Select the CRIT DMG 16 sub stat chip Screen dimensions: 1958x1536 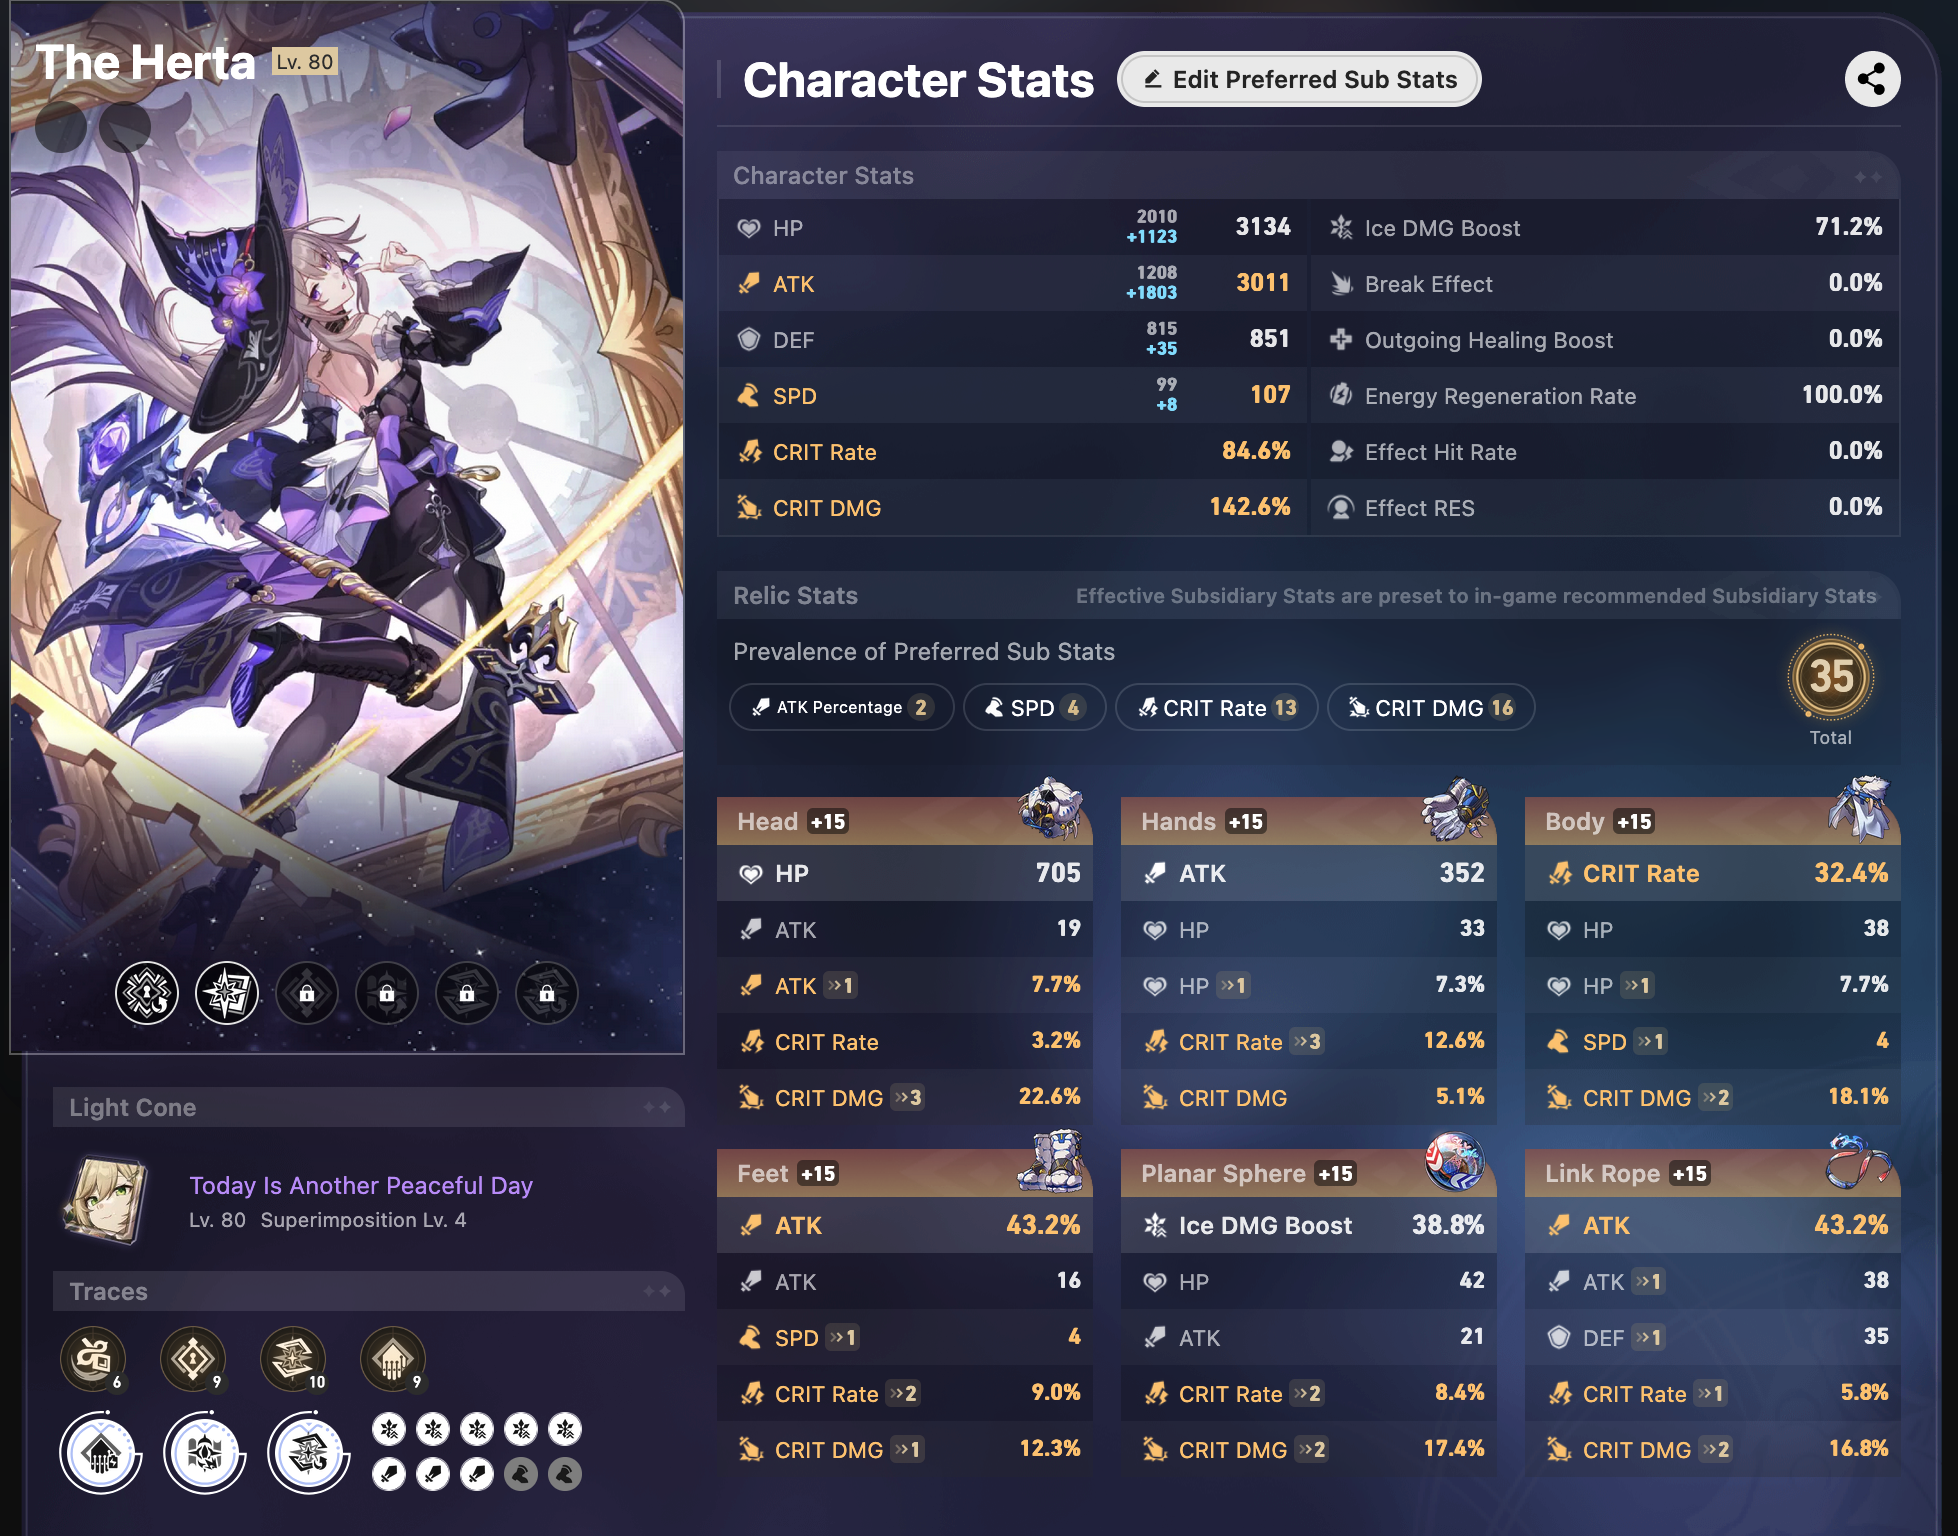(x=1431, y=707)
